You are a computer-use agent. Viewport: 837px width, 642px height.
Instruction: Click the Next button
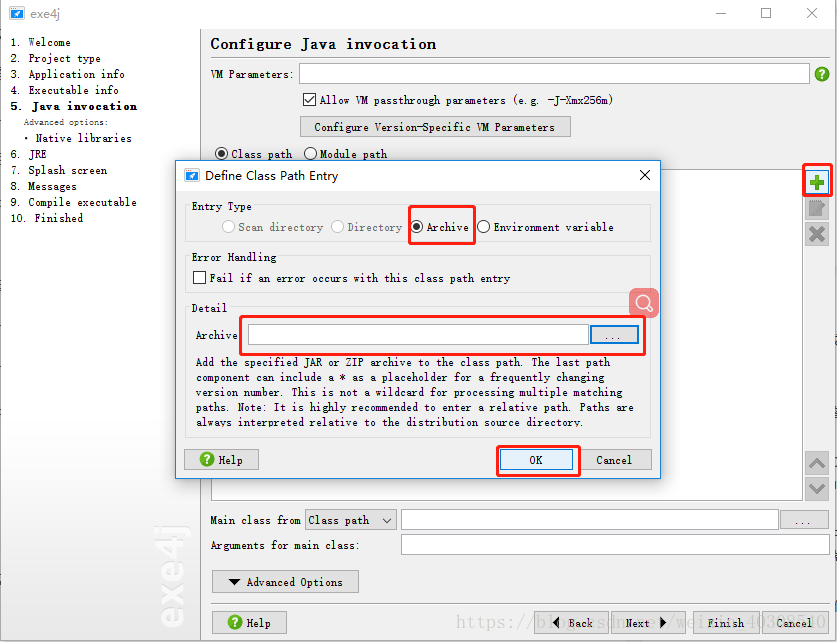click(x=648, y=622)
